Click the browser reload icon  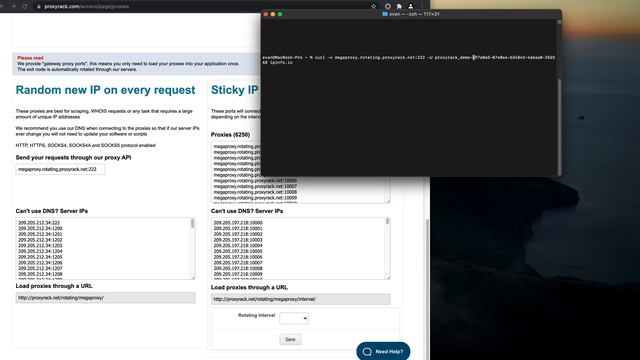click(25, 6)
